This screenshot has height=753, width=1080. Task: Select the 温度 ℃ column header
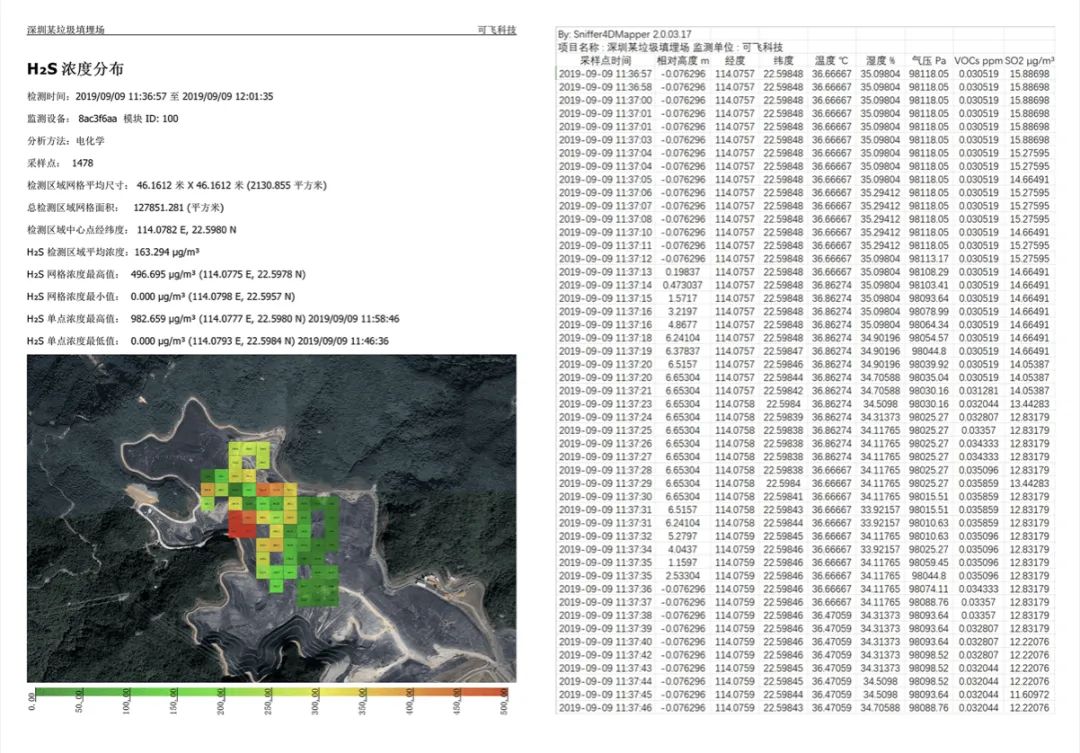click(x=831, y=61)
